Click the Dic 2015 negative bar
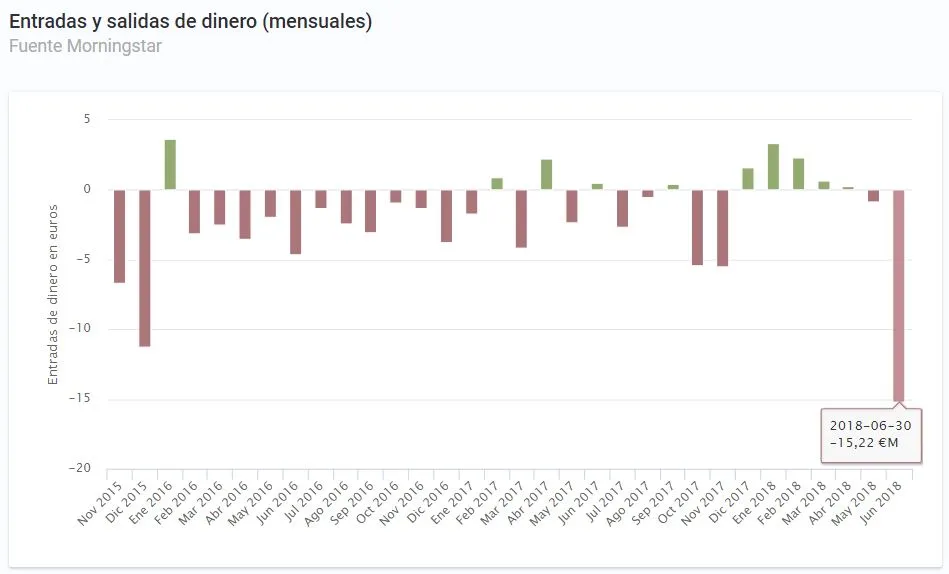 tap(145, 267)
